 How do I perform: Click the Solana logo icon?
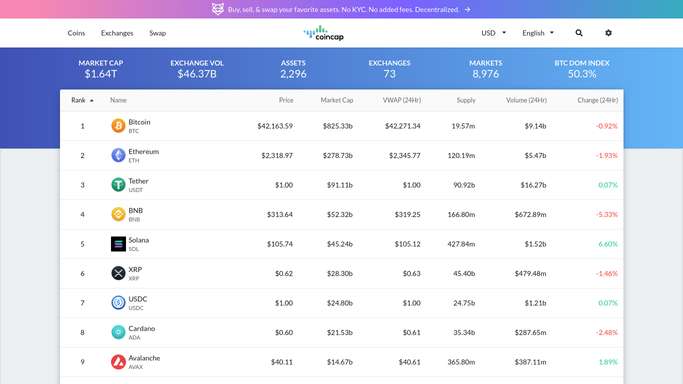pos(118,244)
